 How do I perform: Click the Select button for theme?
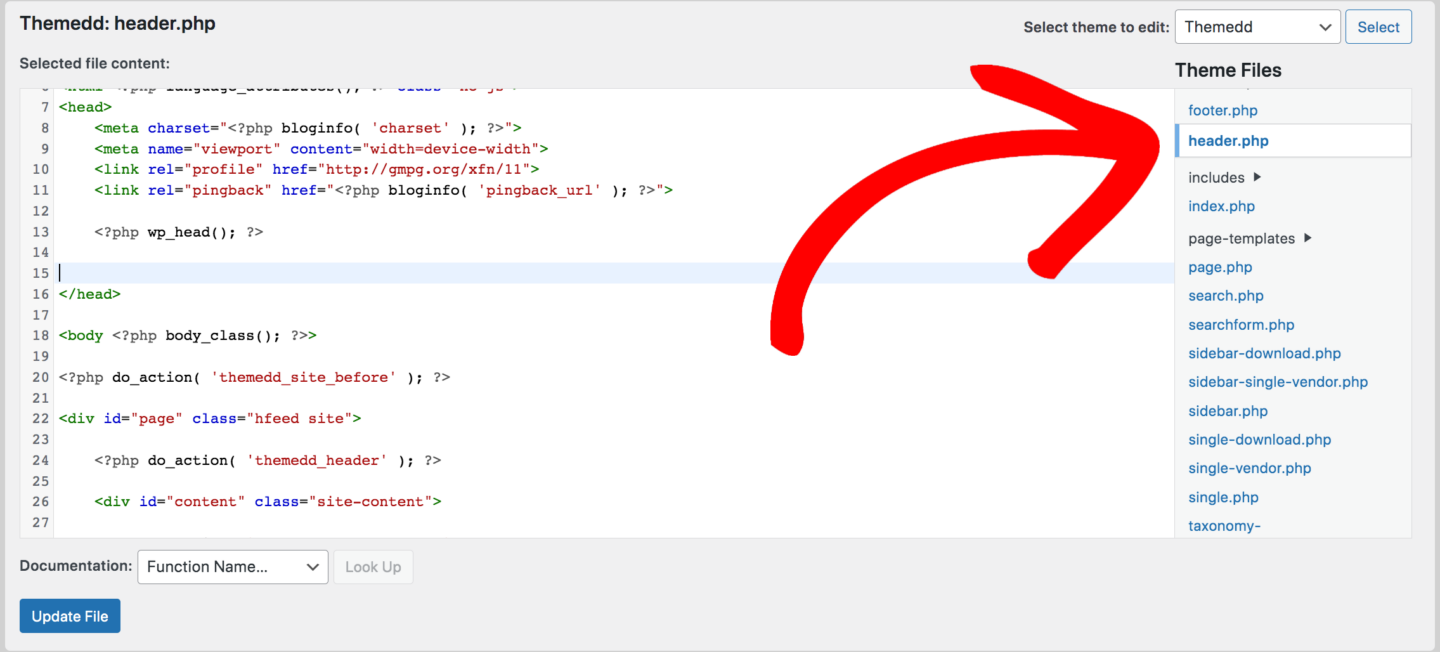coord(1378,26)
